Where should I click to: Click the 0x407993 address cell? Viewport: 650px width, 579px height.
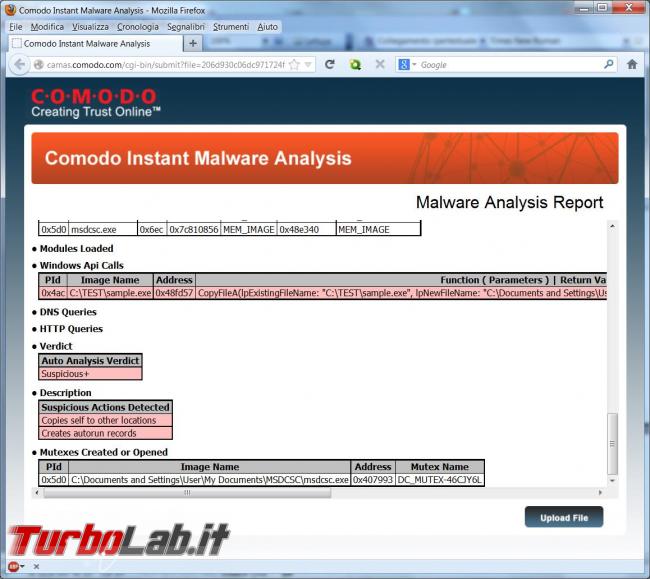point(373,480)
